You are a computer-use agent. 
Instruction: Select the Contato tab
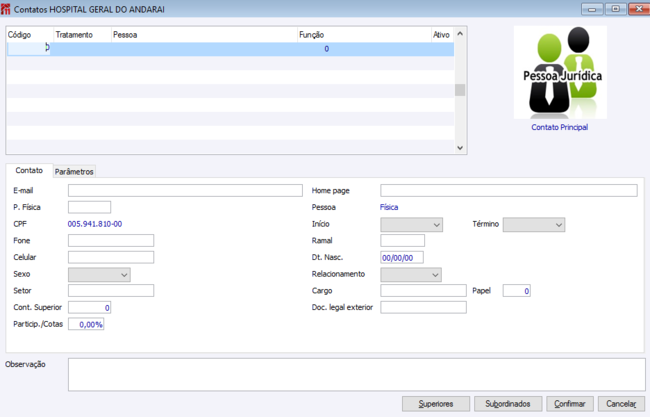point(29,170)
